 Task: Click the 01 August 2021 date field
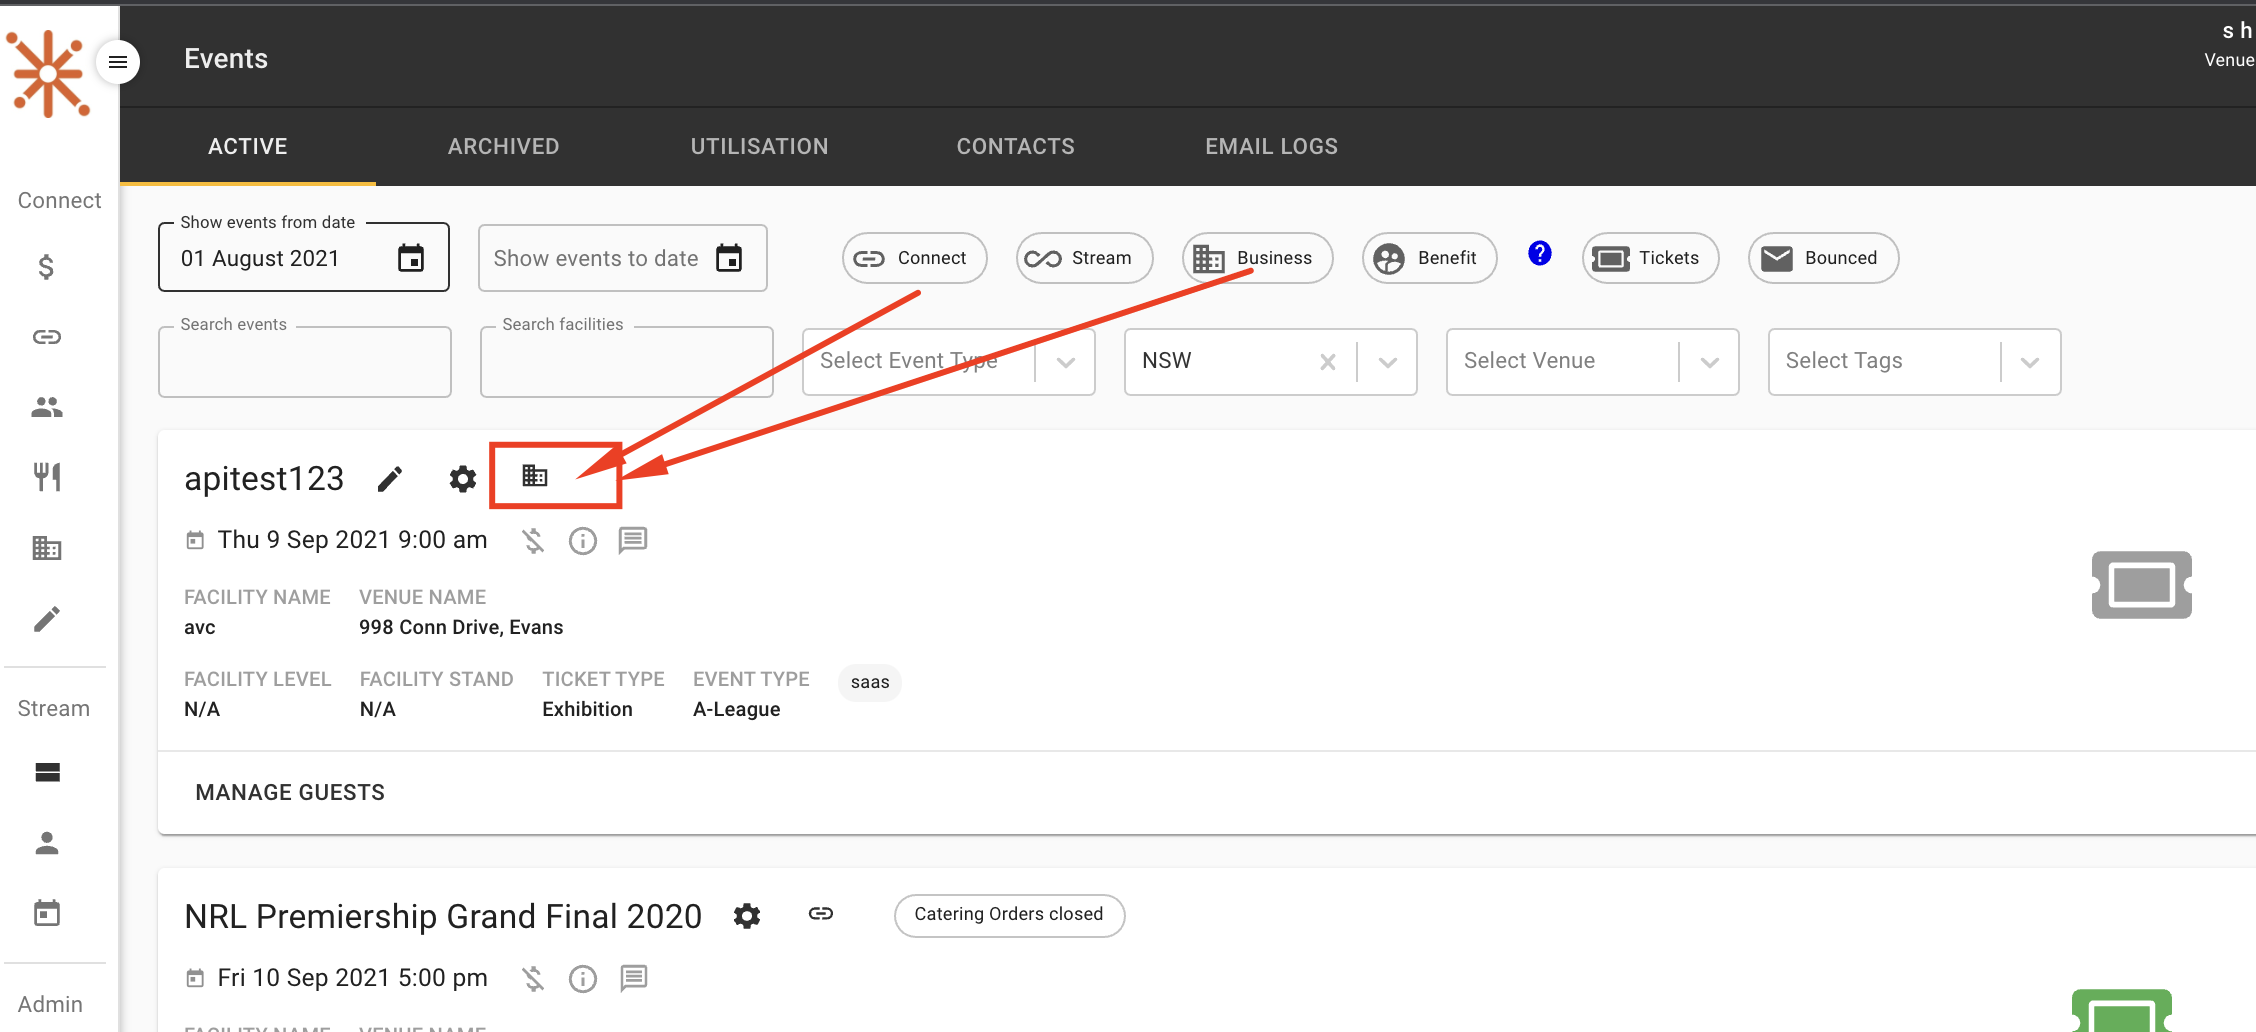304,258
